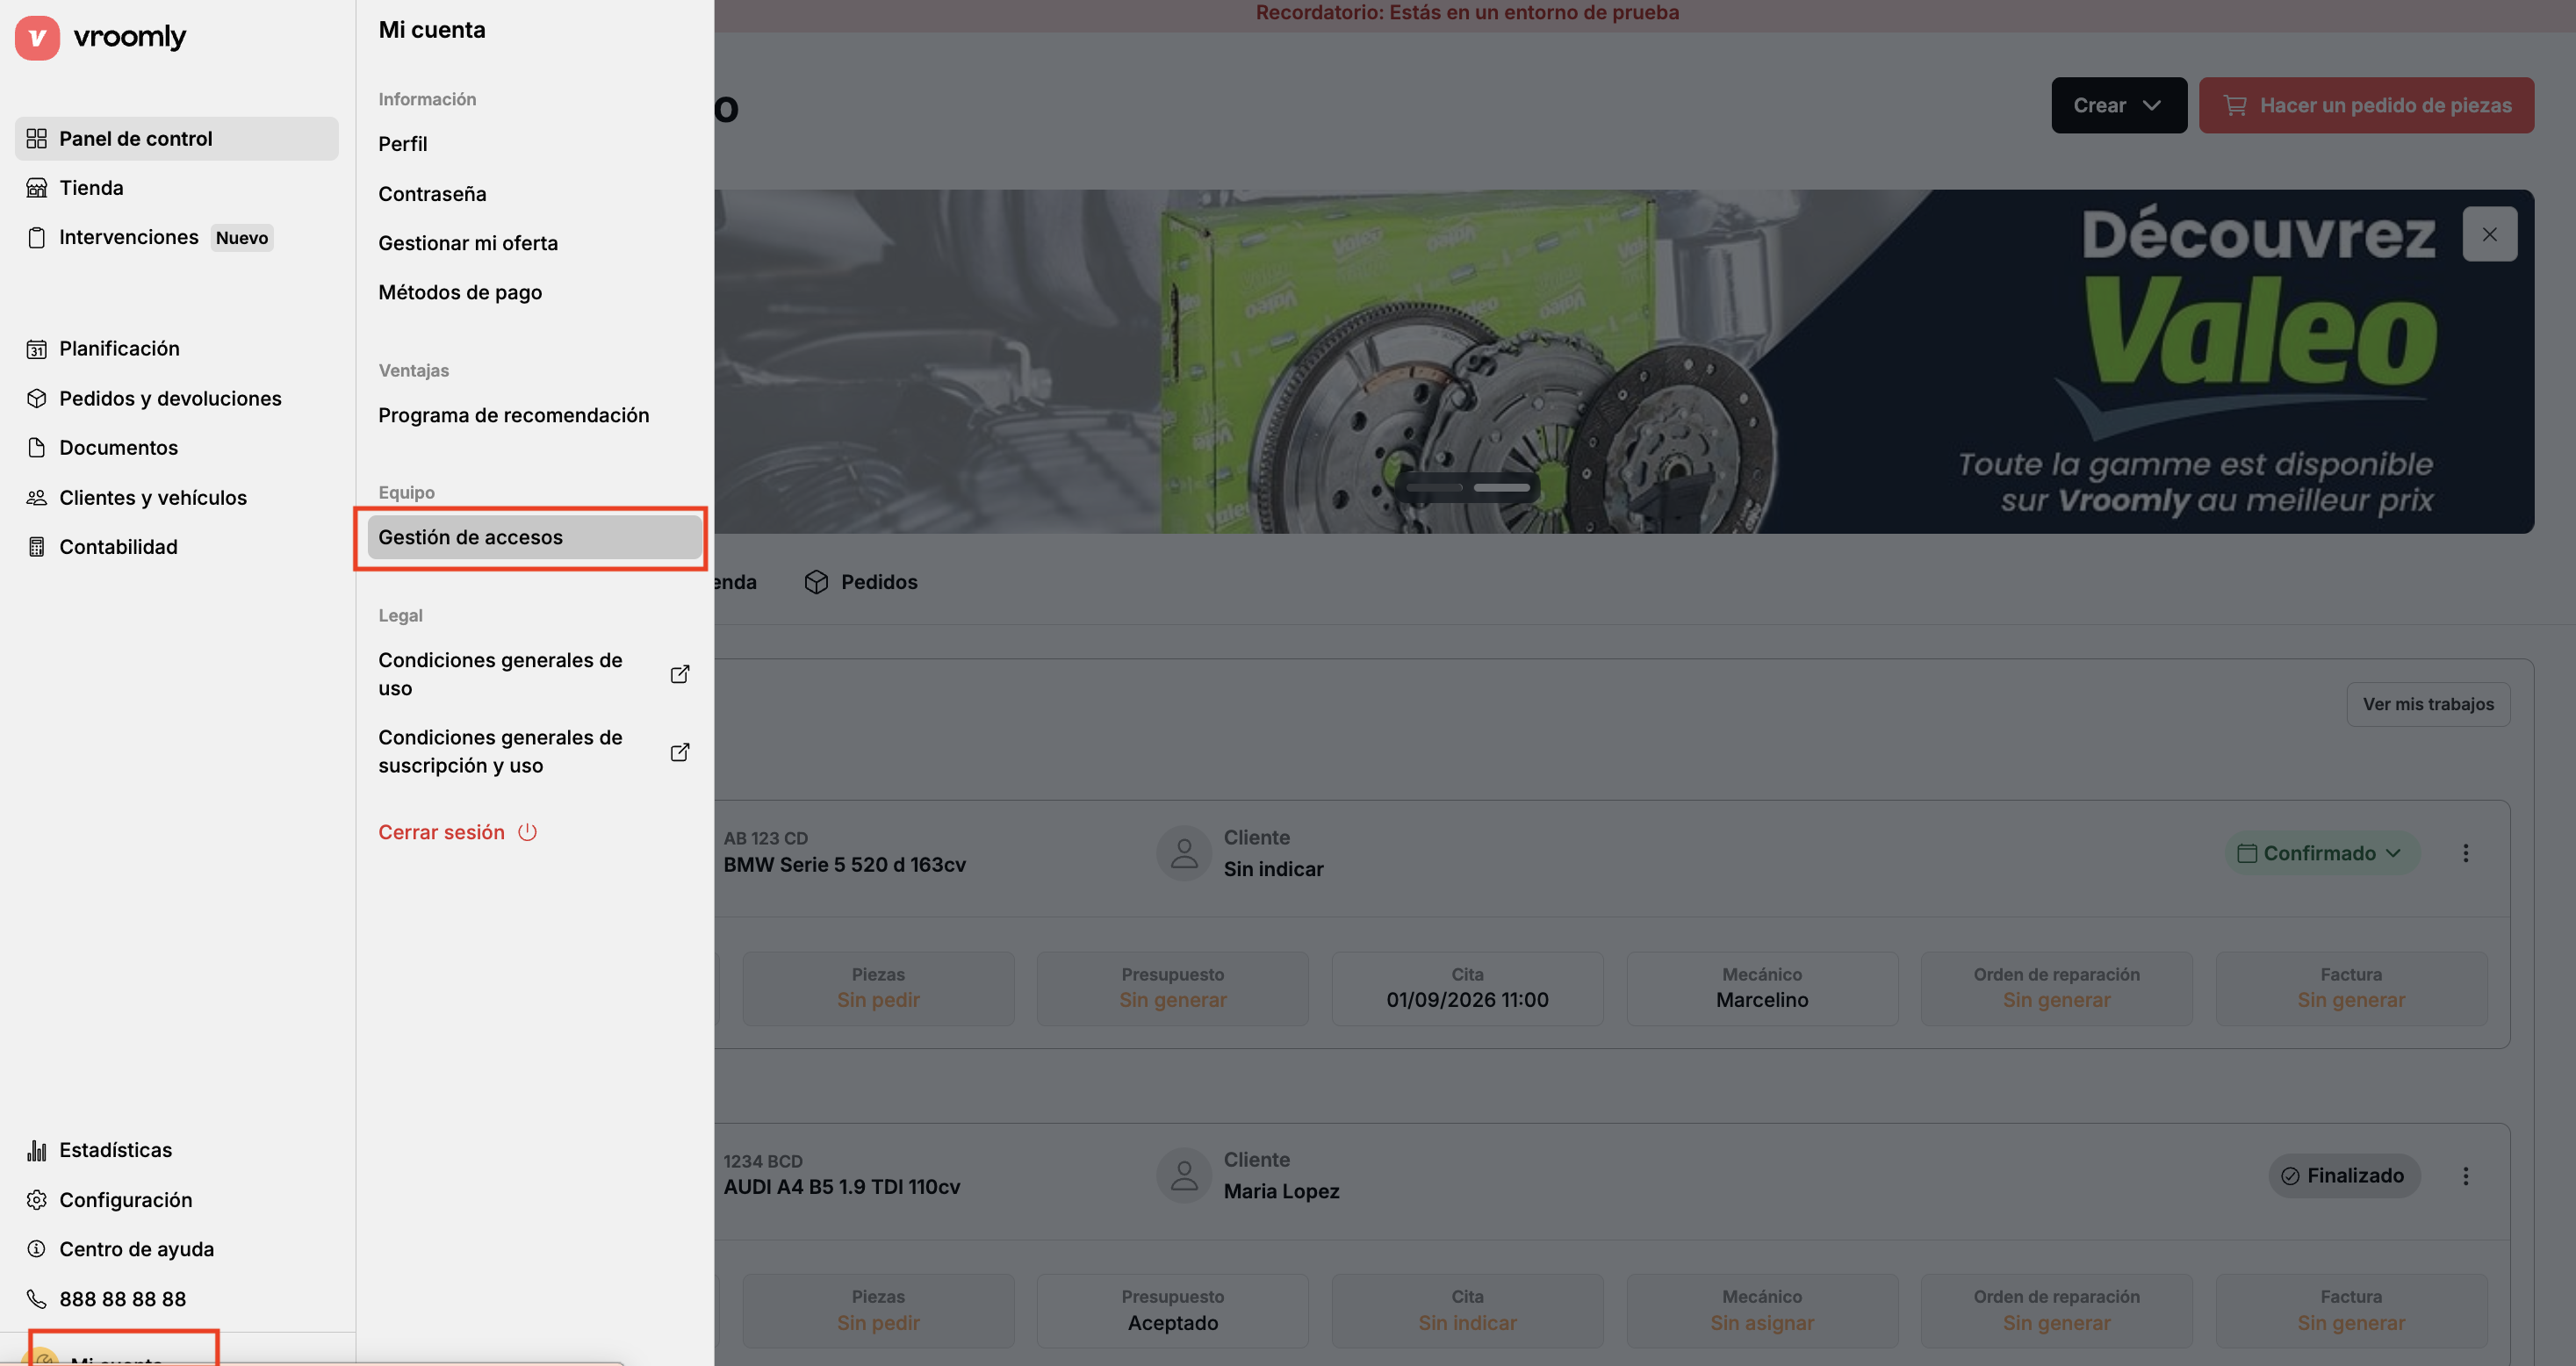Click the Finalizado status badge

coord(2344,1176)
